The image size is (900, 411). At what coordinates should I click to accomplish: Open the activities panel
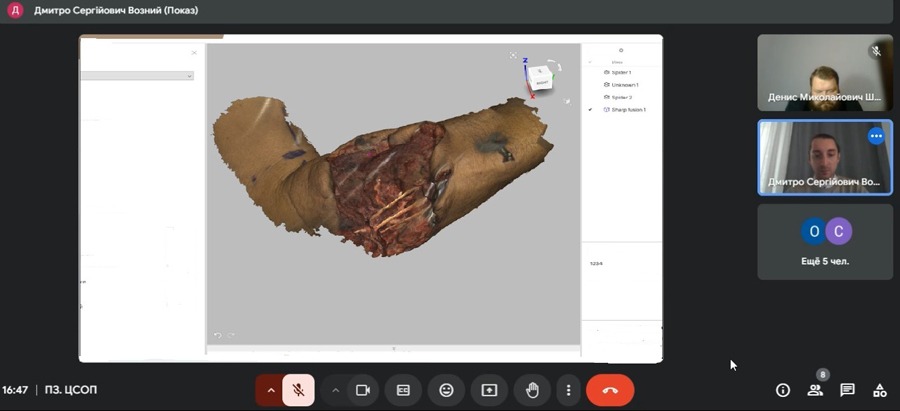879,390
